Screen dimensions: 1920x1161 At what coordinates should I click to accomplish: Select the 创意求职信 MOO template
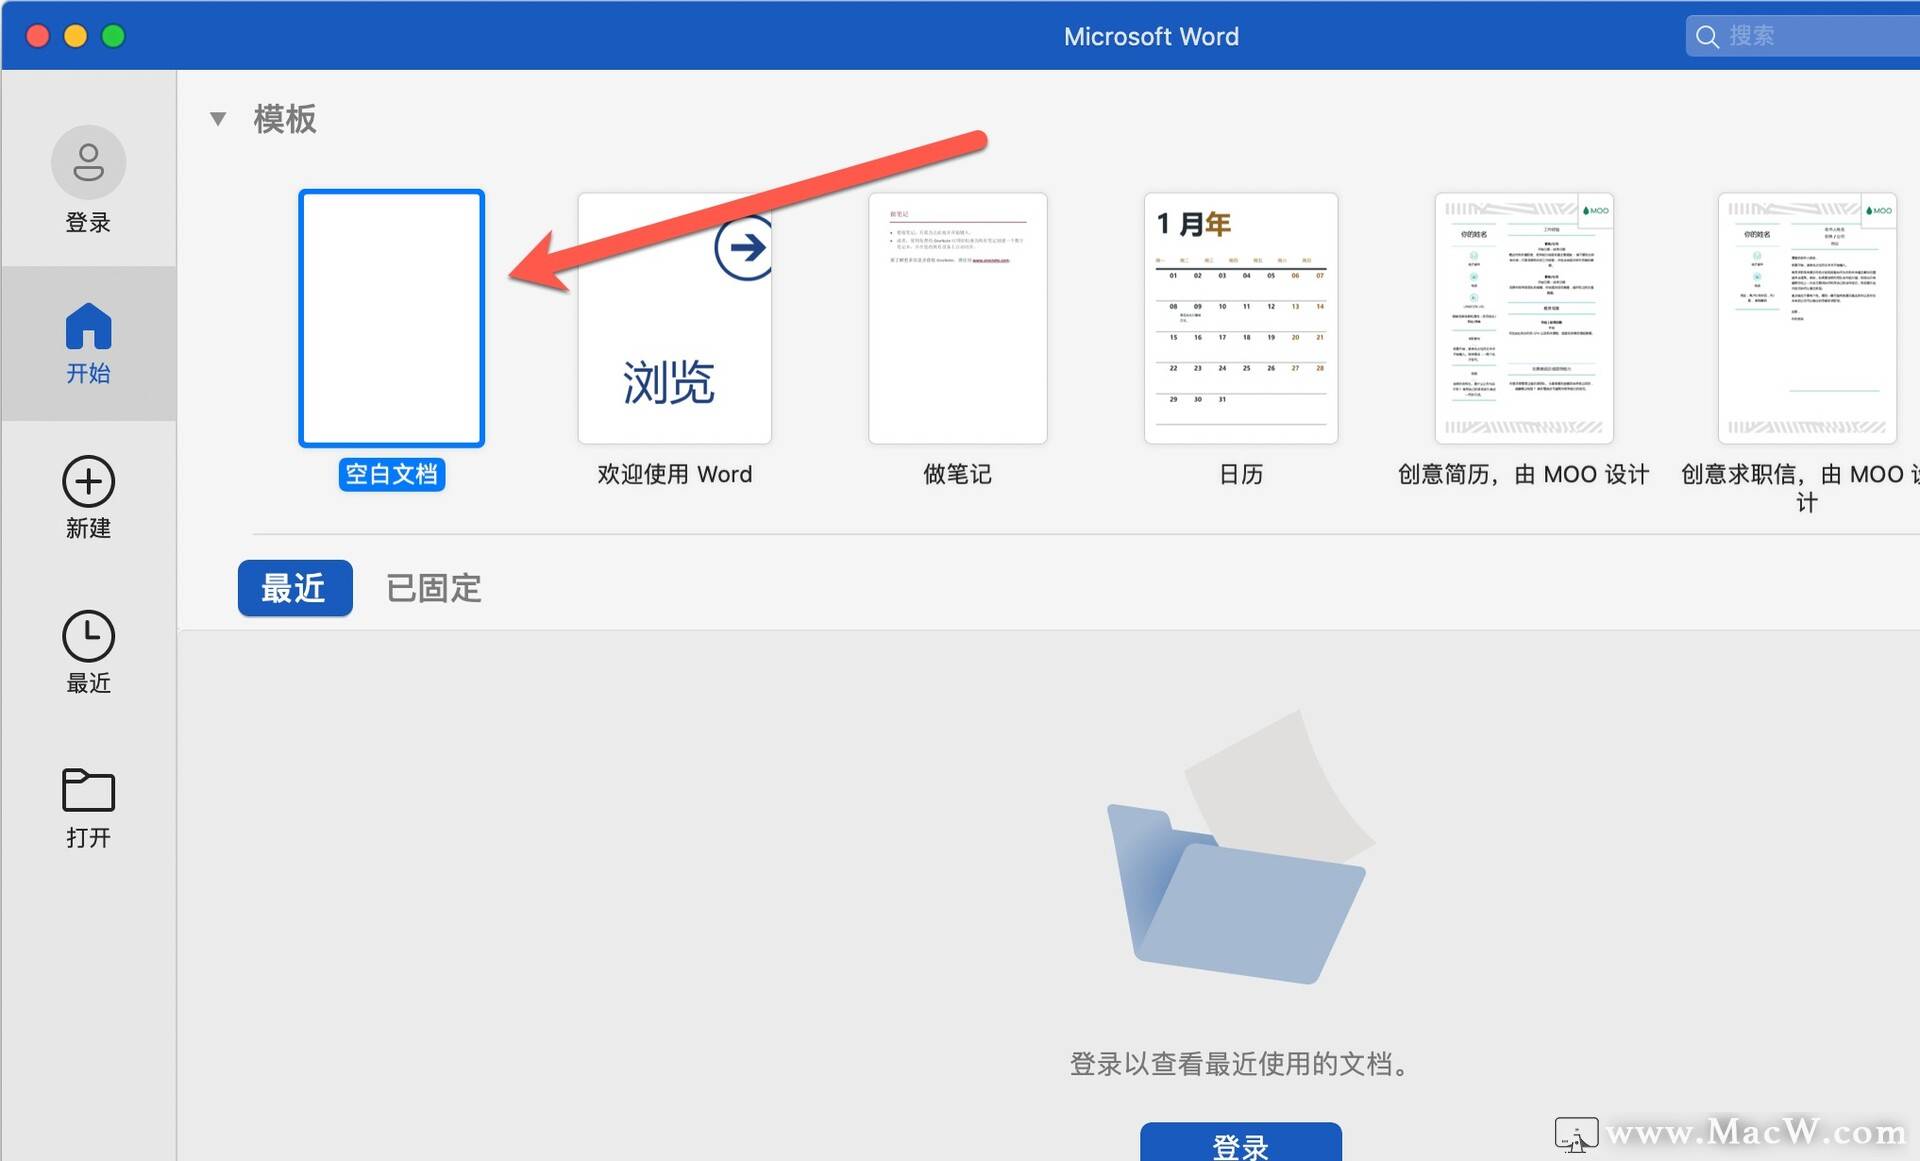1807,318
